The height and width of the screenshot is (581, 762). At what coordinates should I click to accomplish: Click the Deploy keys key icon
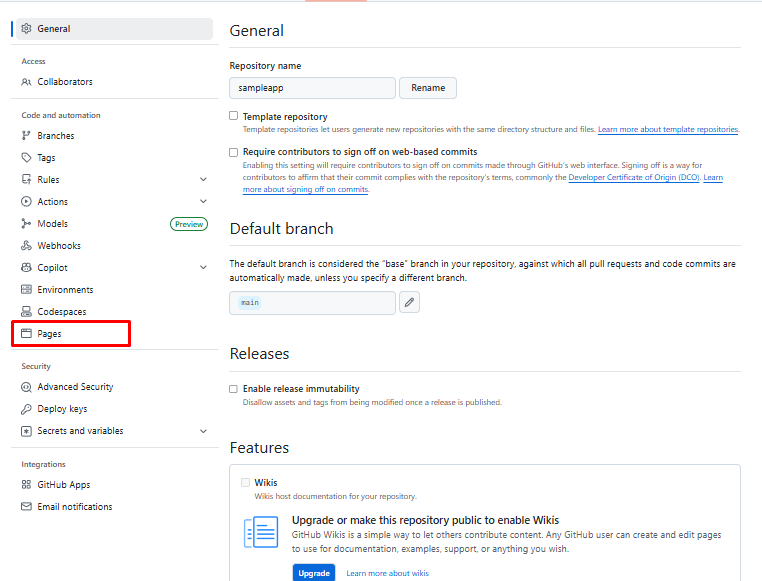27,409
